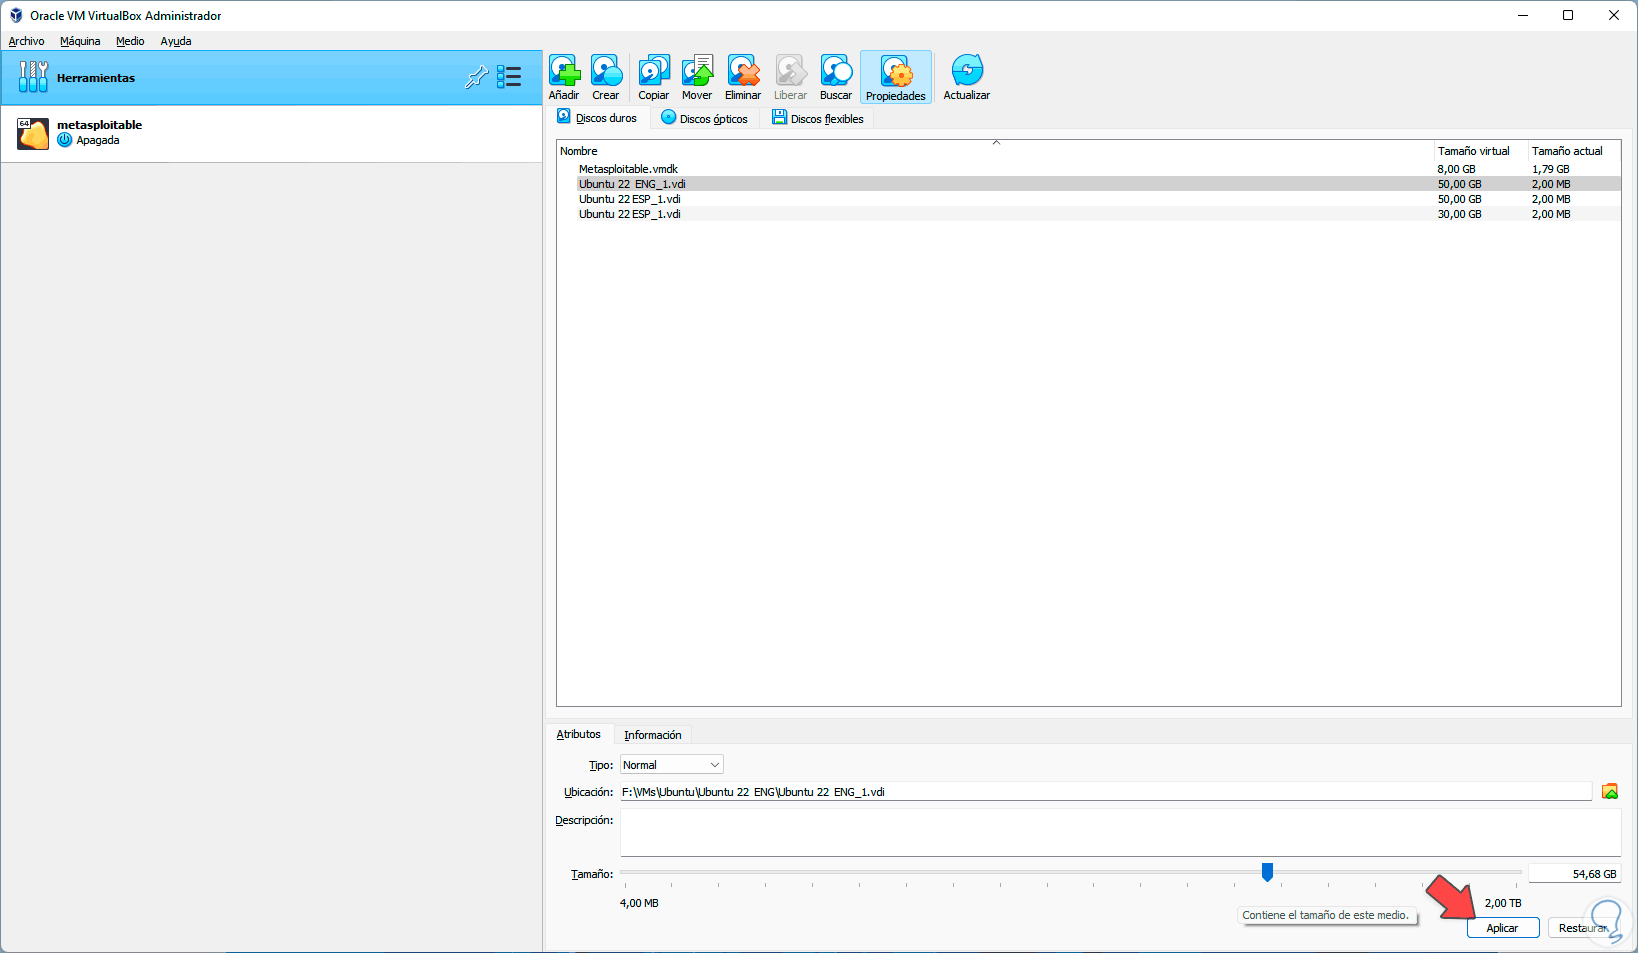
Task: Sort by the Tamaño actual column header
Action: [1574, 151]
